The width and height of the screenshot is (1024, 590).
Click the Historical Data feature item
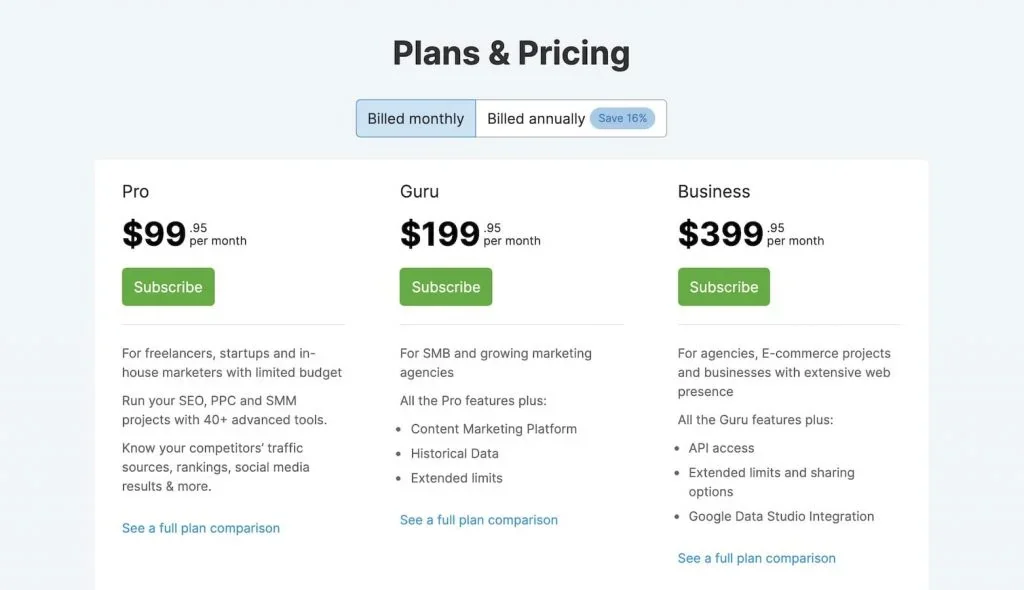tap(455, 453)
